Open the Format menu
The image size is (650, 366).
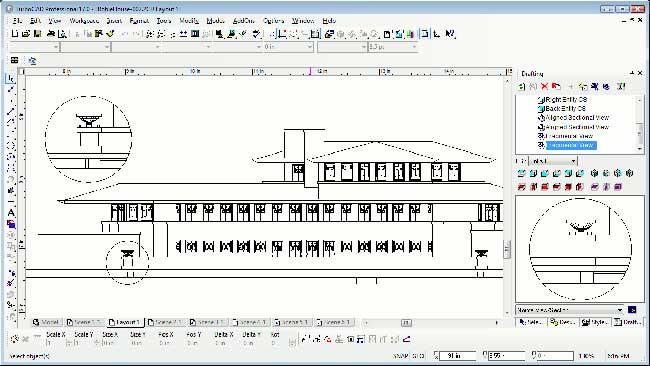[x=139, y=20]
